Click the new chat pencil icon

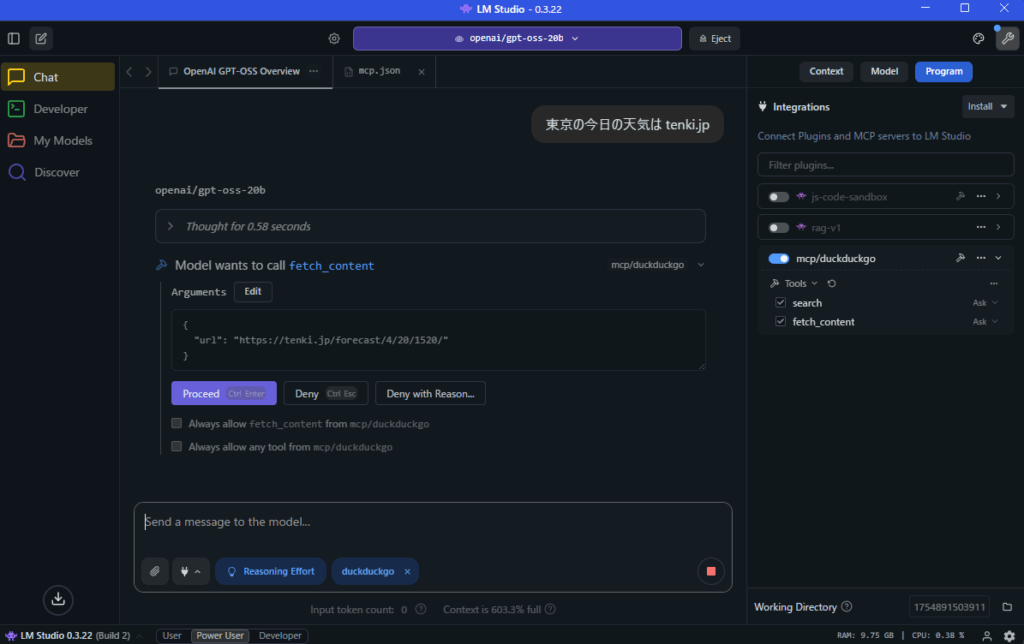click(x=41, y=39)
